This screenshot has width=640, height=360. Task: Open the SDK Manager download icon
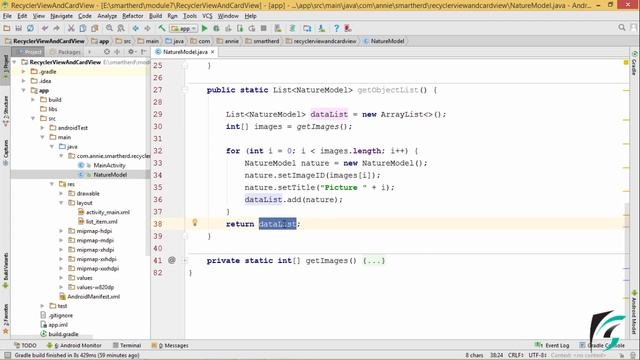(x=322, y=28)
